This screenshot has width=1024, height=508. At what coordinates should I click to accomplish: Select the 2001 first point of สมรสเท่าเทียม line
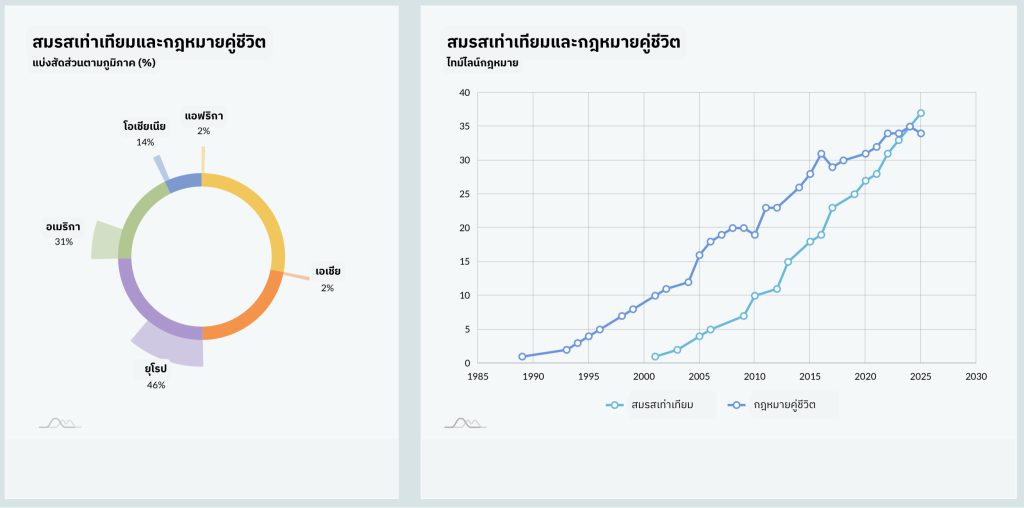coord(655,356)
